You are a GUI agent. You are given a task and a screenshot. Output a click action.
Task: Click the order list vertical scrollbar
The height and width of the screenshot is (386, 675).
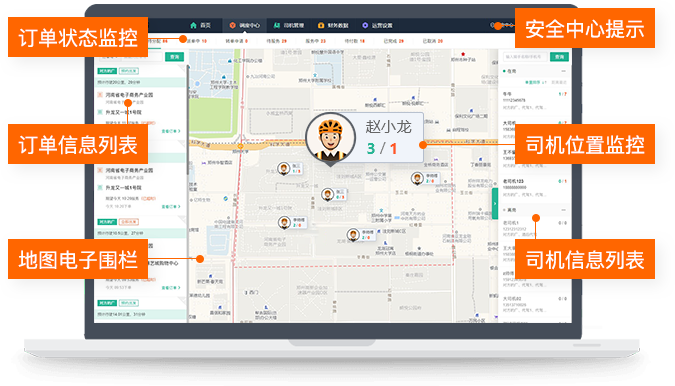pos(187,120)
